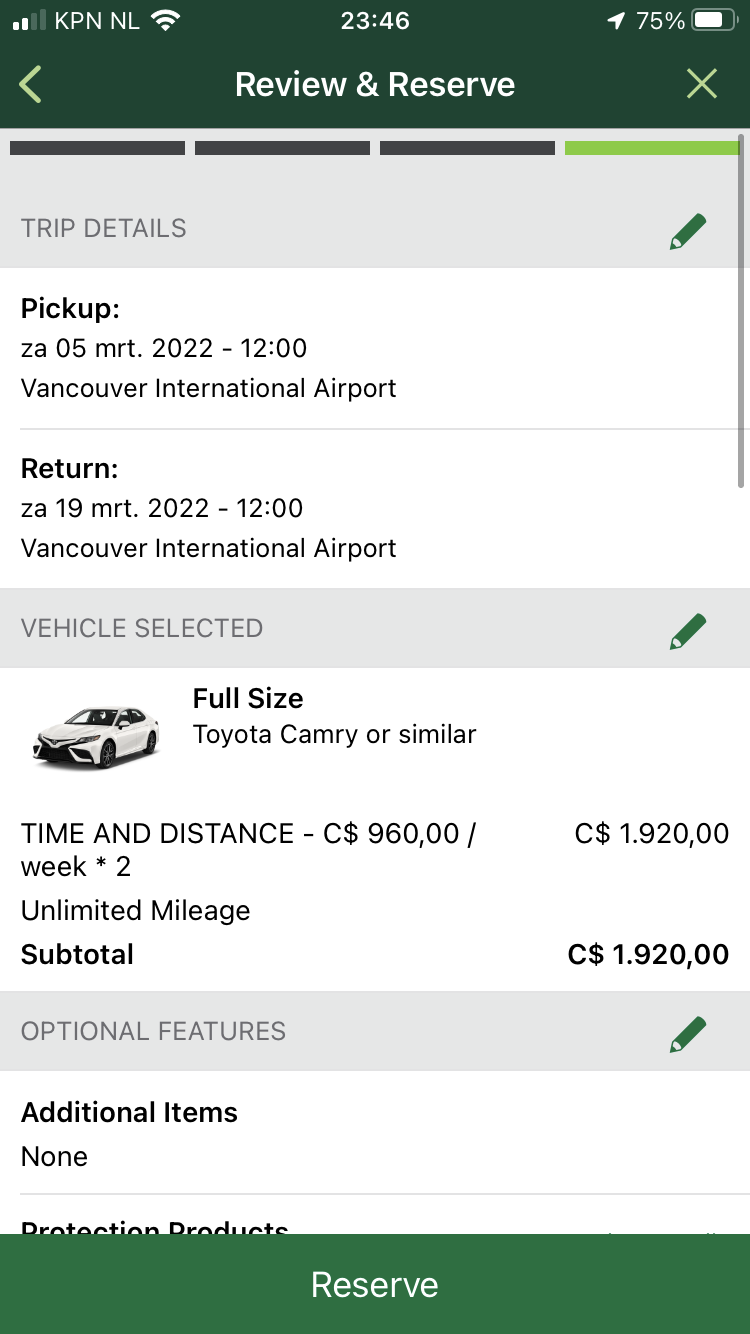This screenshot has width=750, height=1334.
Task: Tap the back arrow in the header
Action: tap(30, 85)
